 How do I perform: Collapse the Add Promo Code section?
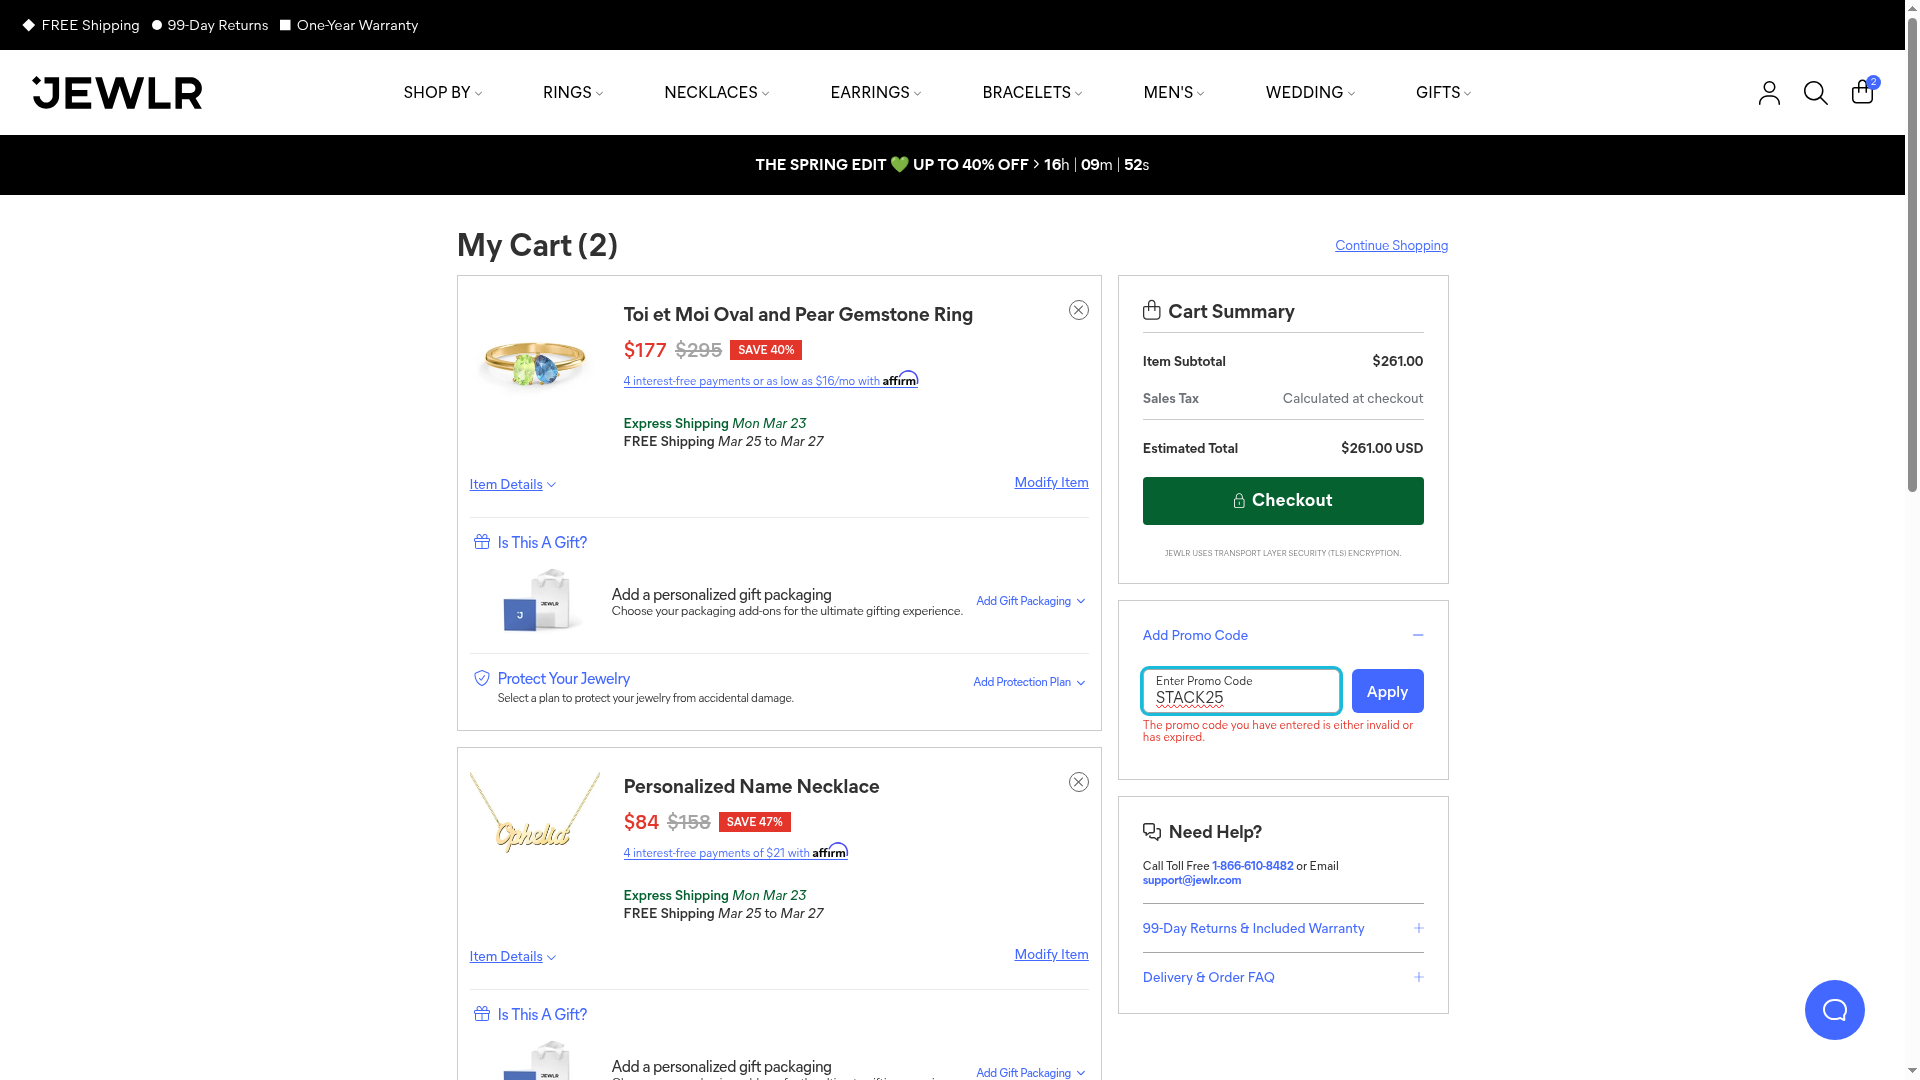click(1417, 635)
